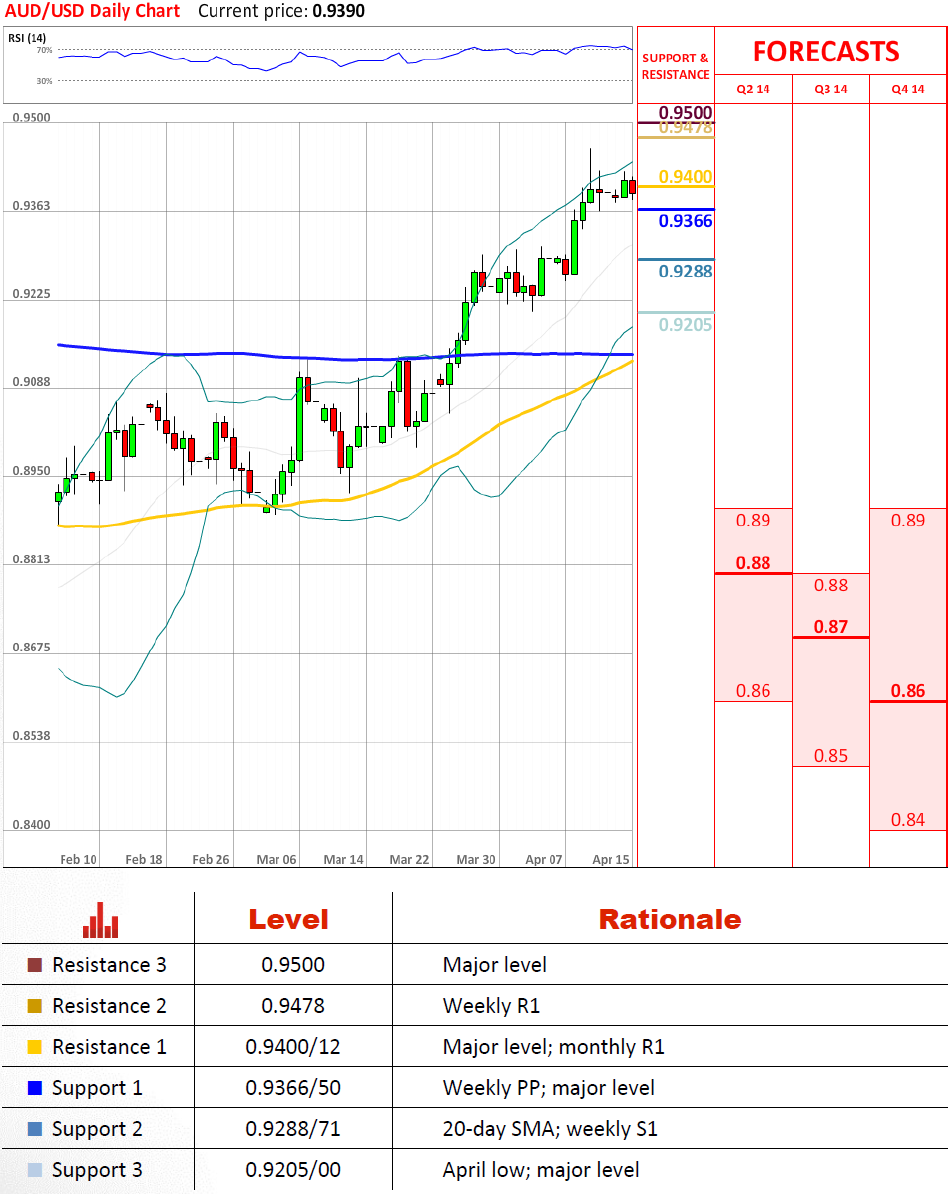This screenshot has height=1194, width=952.
Task: Click the Weekly PP; major level rationale
Action: coord(548,1088)
